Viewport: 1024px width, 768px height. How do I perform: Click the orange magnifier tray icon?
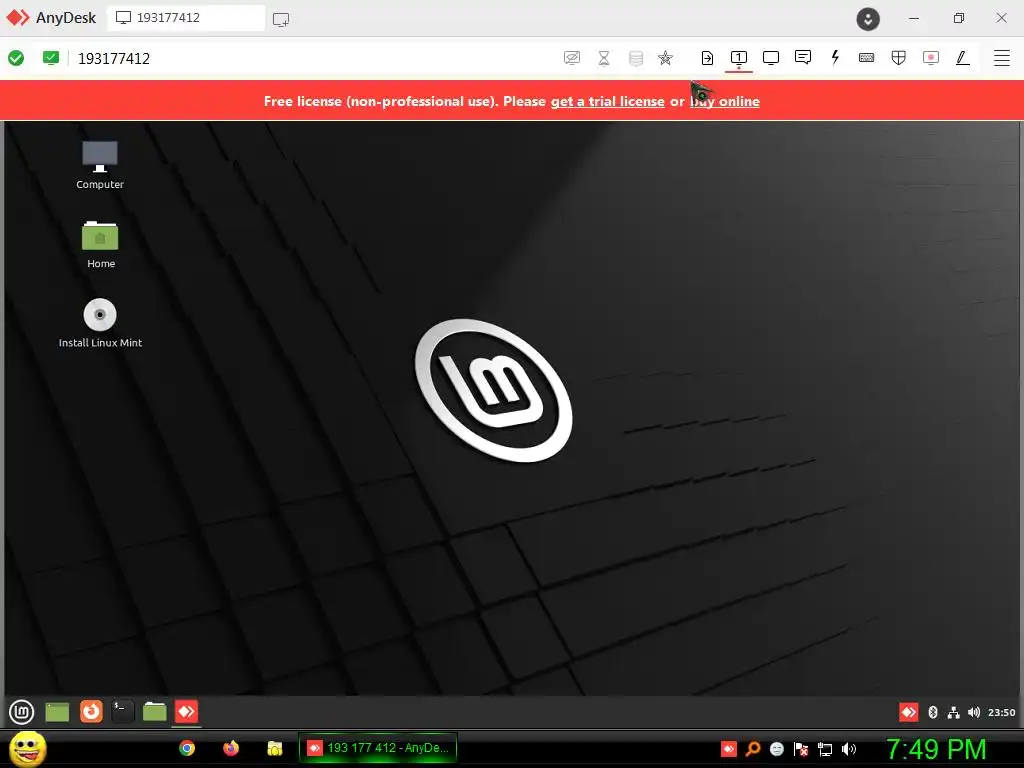pyautogui.click(x=753, y=749)
